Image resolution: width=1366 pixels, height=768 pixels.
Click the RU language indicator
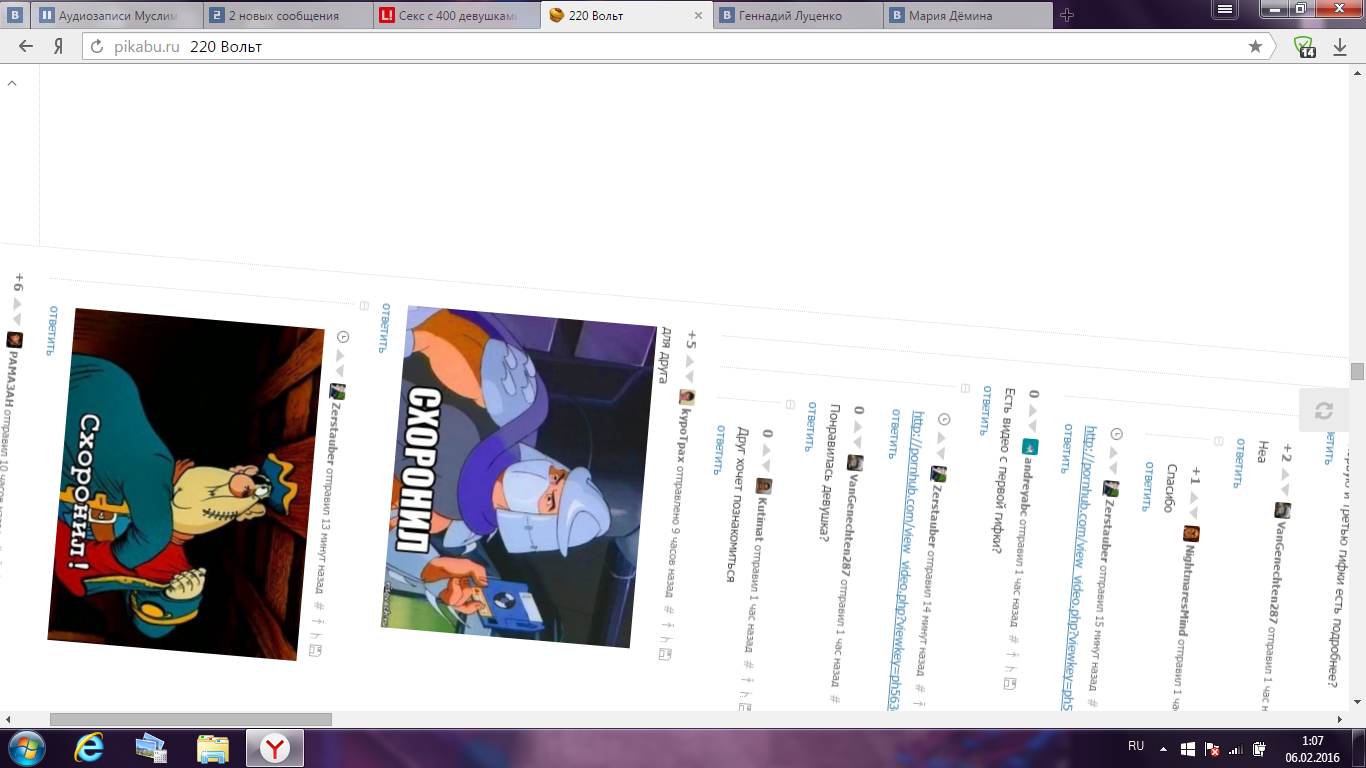[1136, 746]
